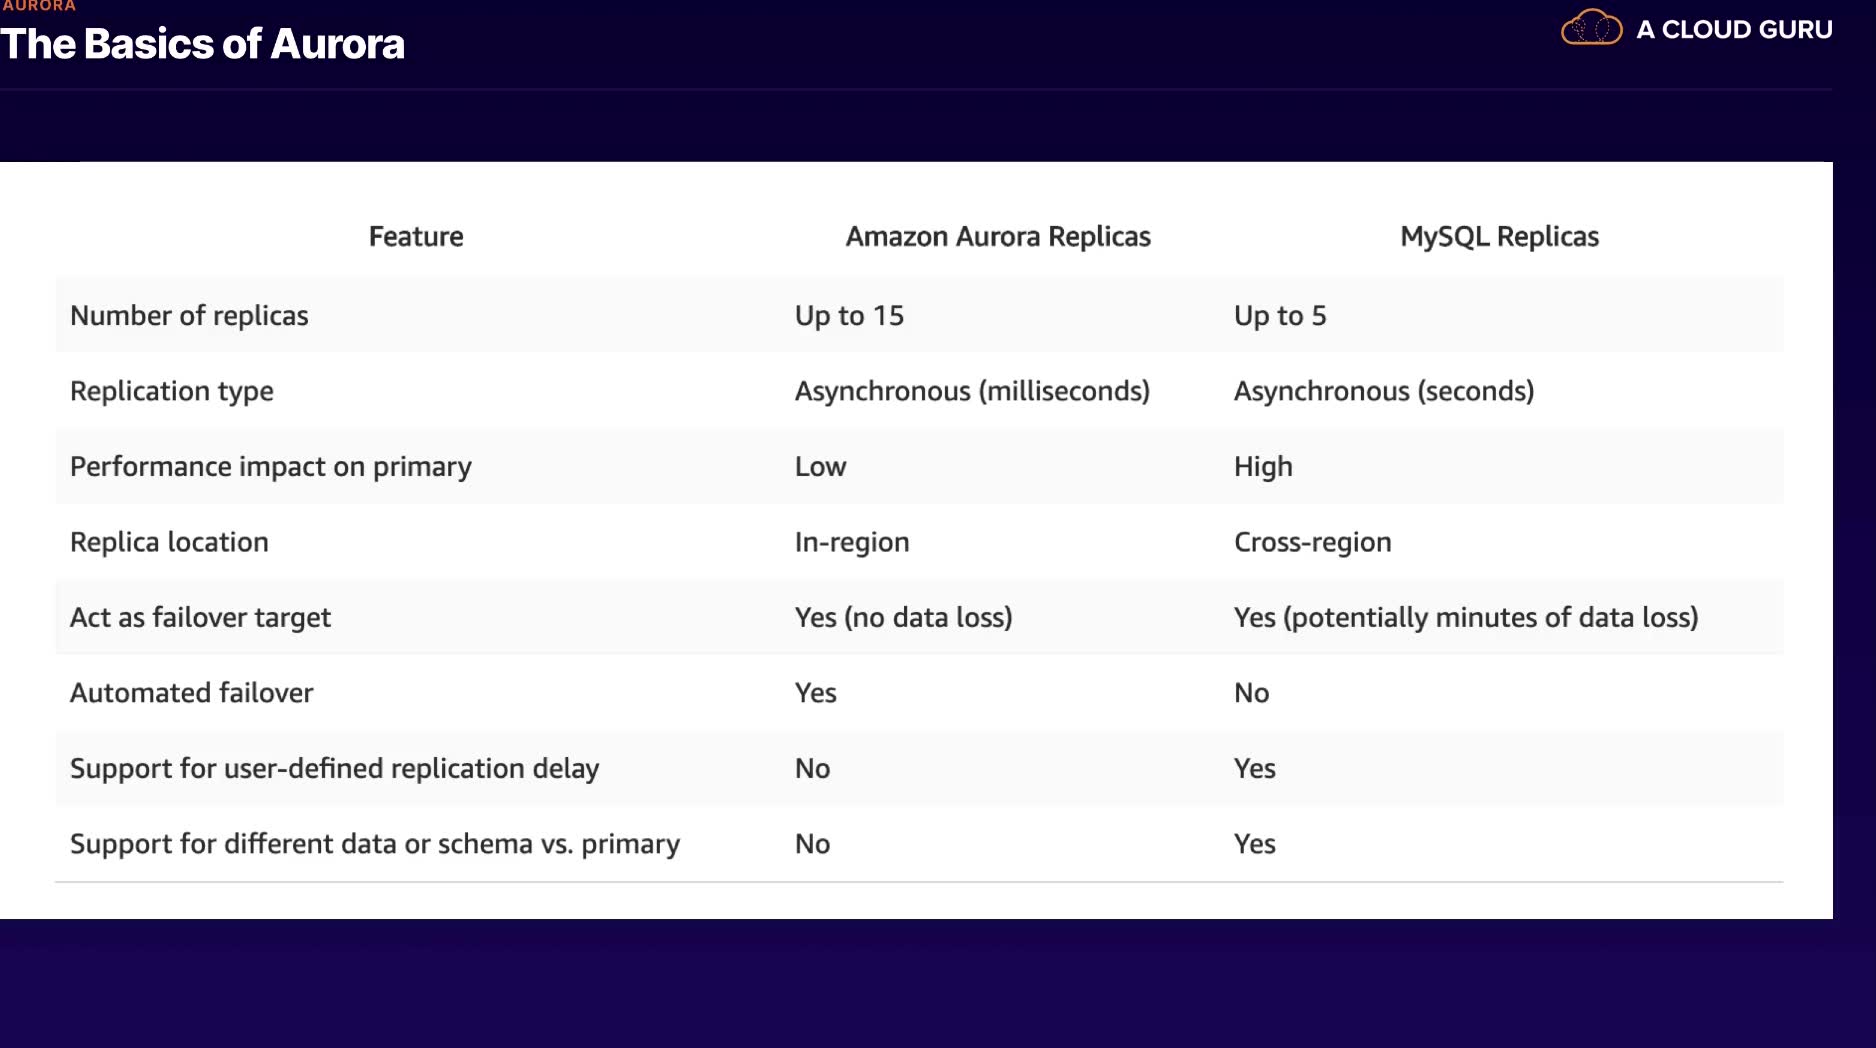Click the "Cross-region" replica location cell
This screenshot has height=1048, width=1876.
tap(1313, 542)
